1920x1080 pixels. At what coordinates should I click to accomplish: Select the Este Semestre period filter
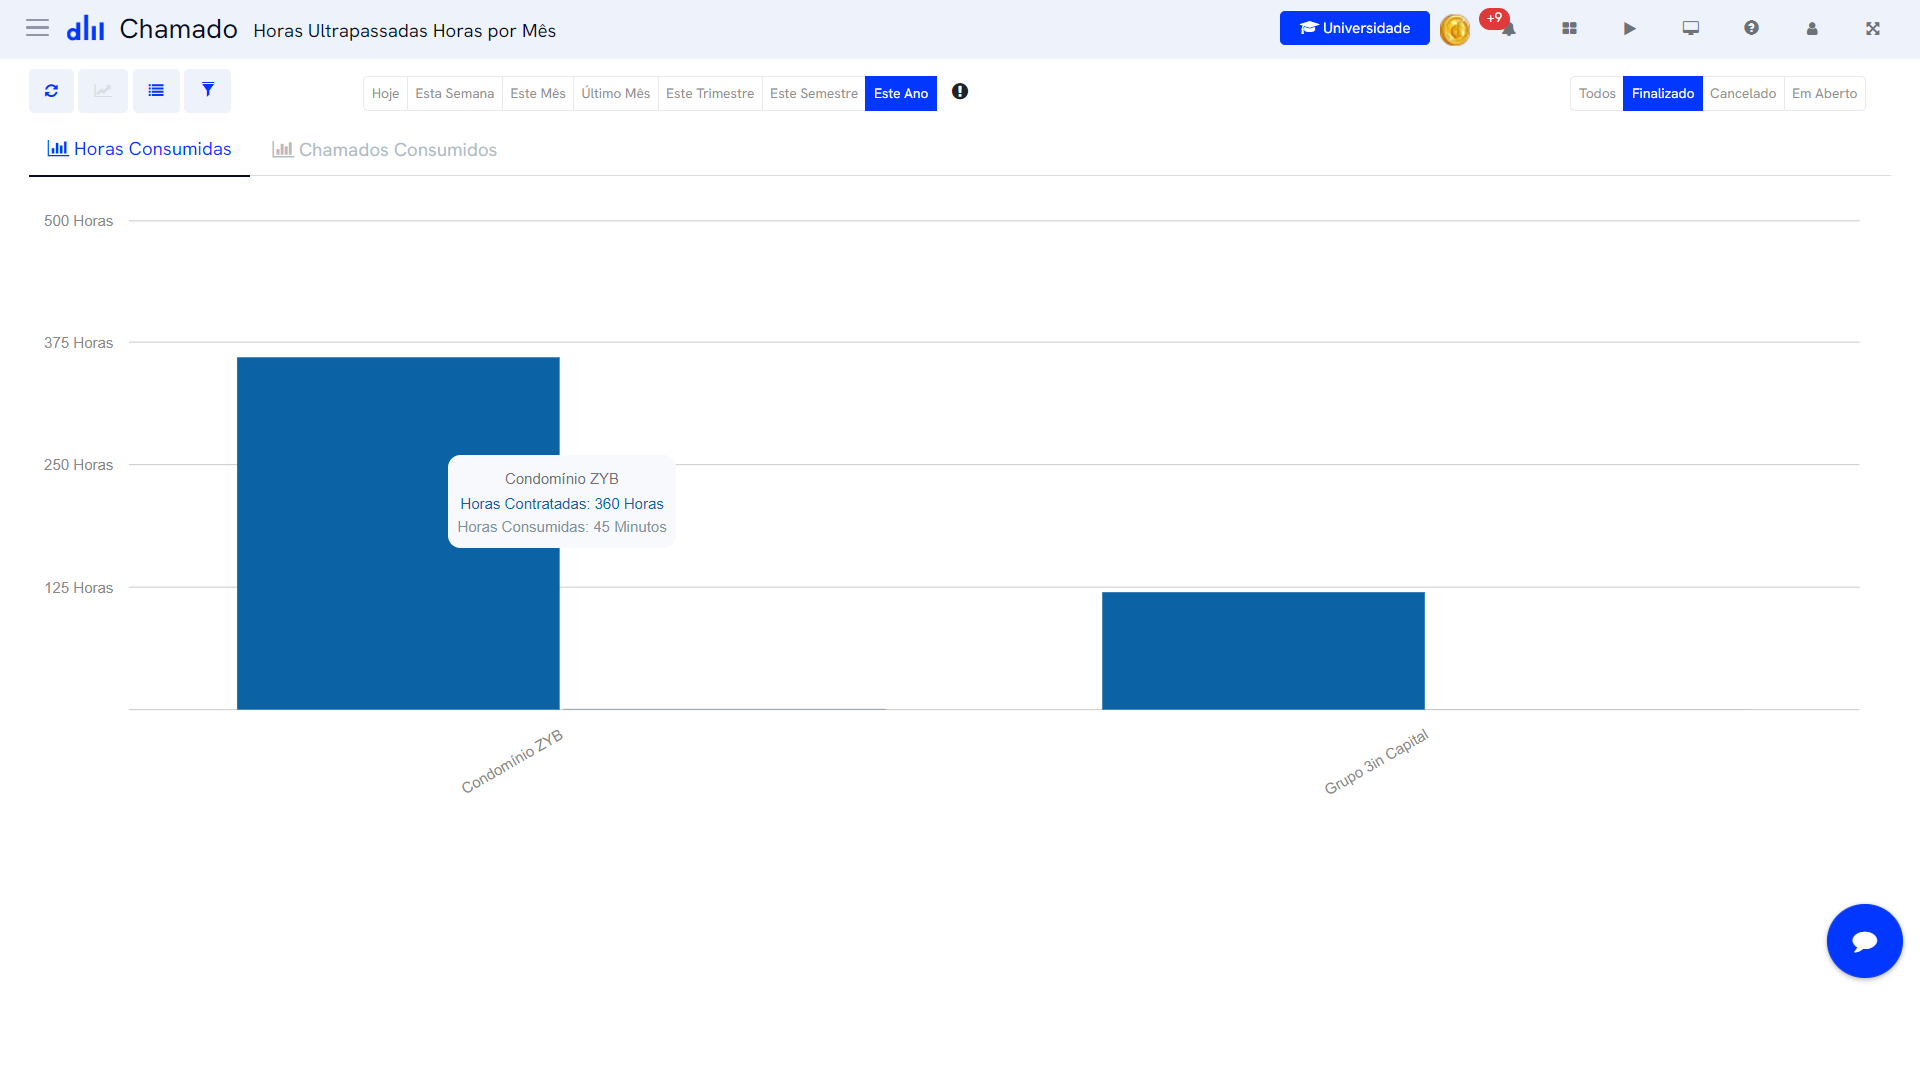click(814, 93)
